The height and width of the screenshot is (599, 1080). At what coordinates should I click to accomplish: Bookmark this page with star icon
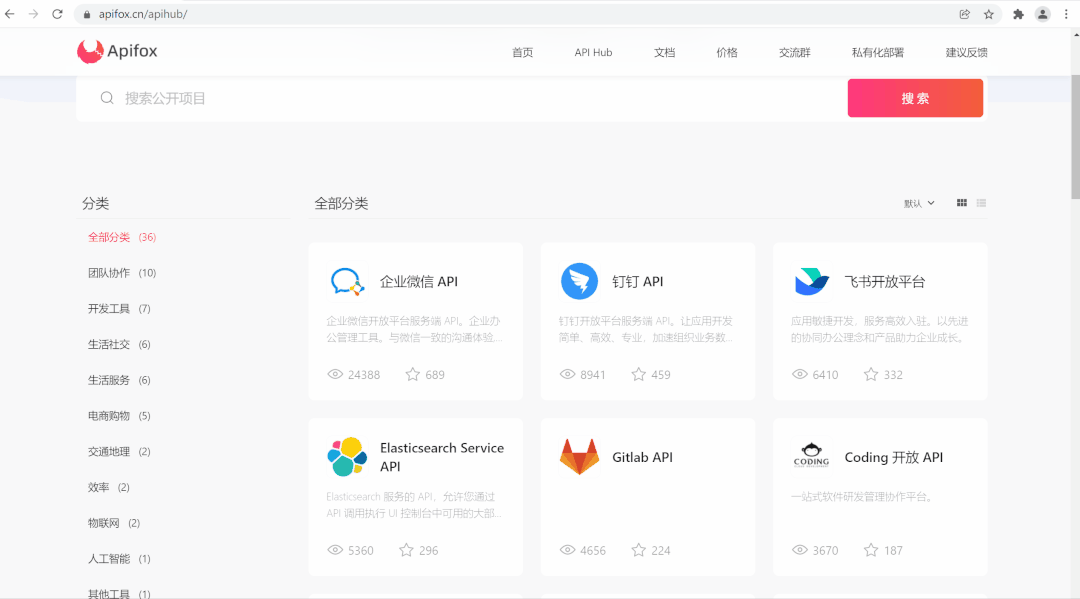[x=988, y=14]
